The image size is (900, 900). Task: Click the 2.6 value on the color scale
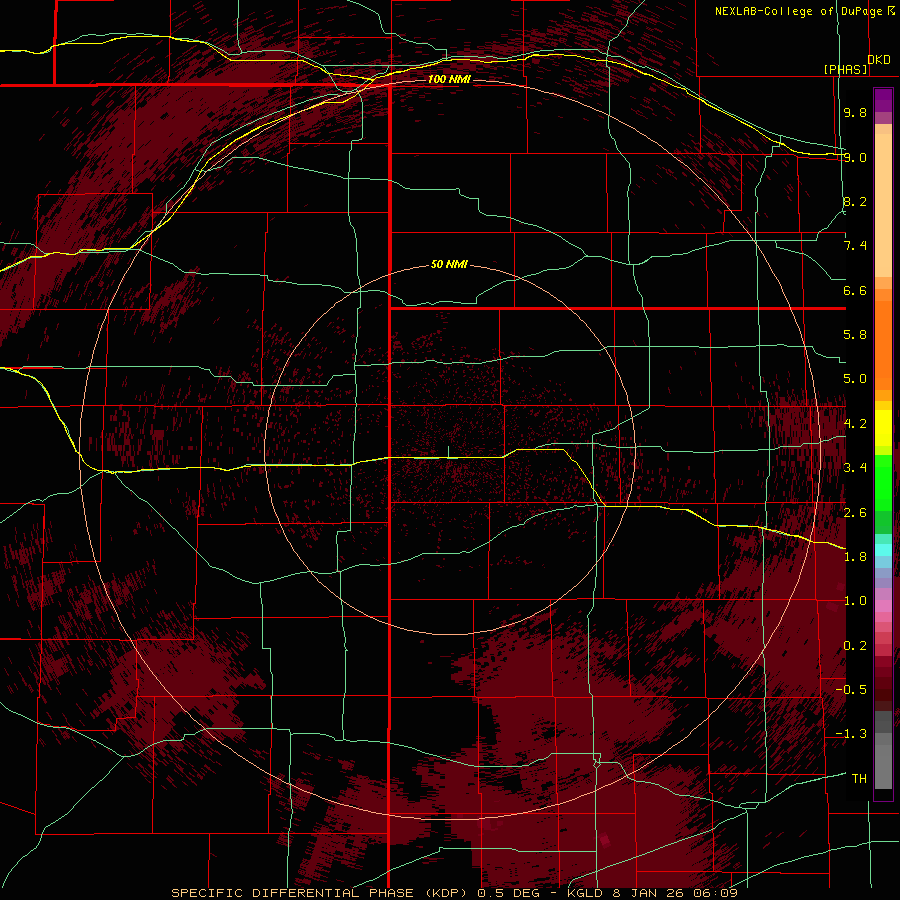(855, 513)
